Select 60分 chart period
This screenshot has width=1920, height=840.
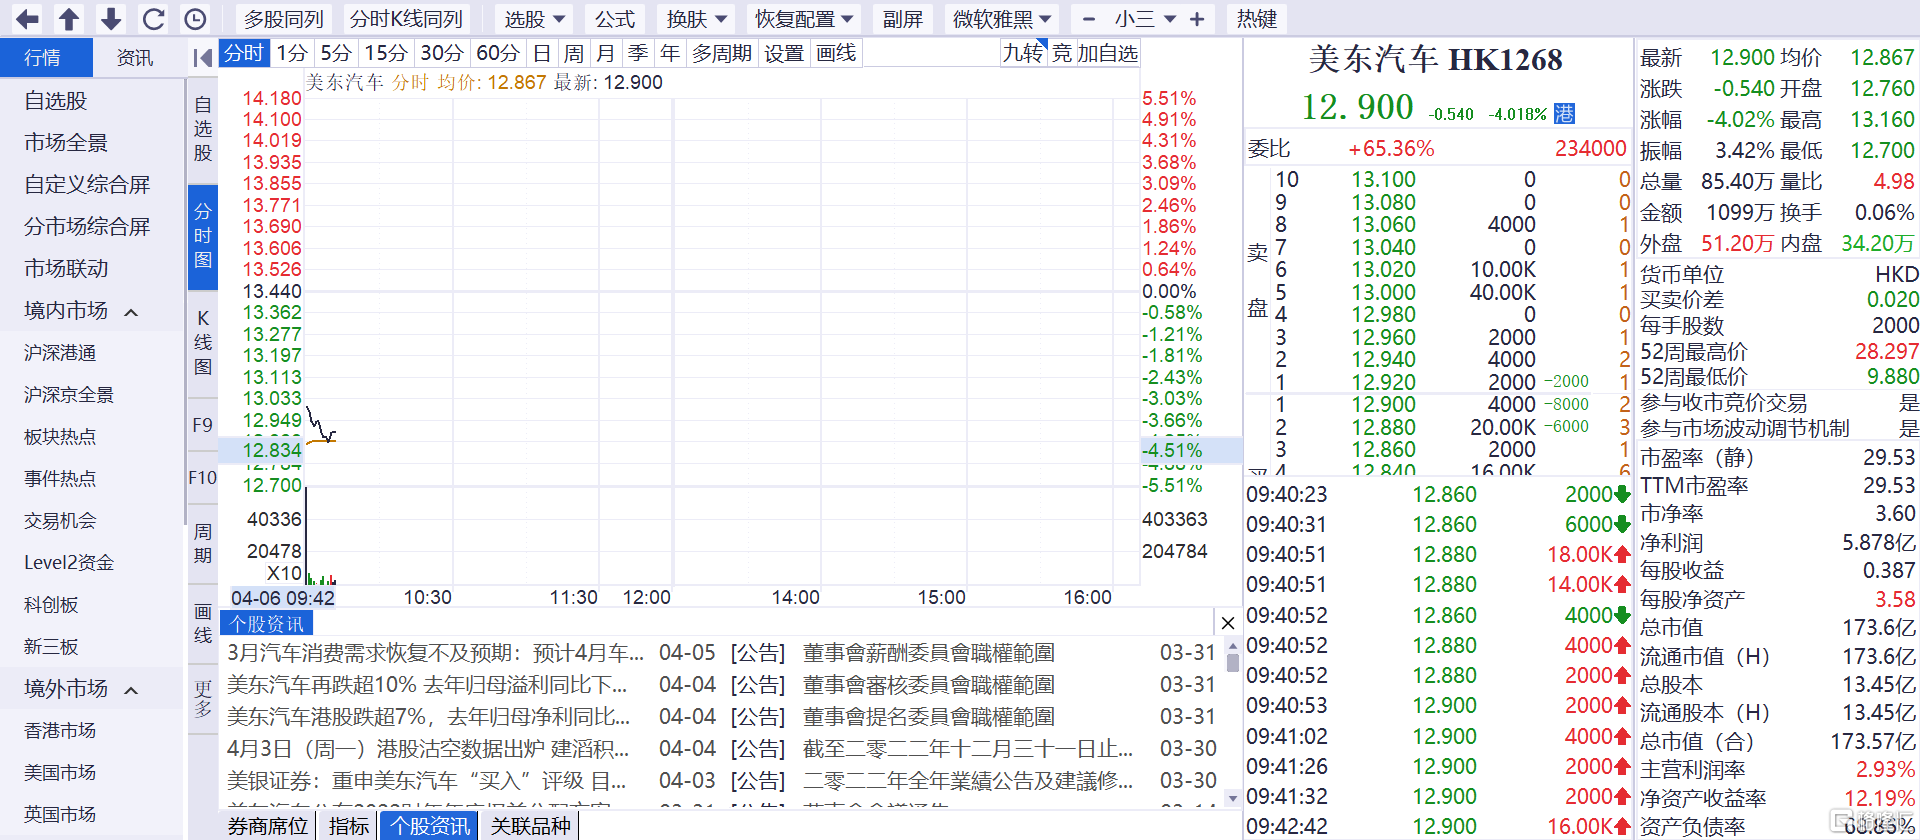pos(498,53)
